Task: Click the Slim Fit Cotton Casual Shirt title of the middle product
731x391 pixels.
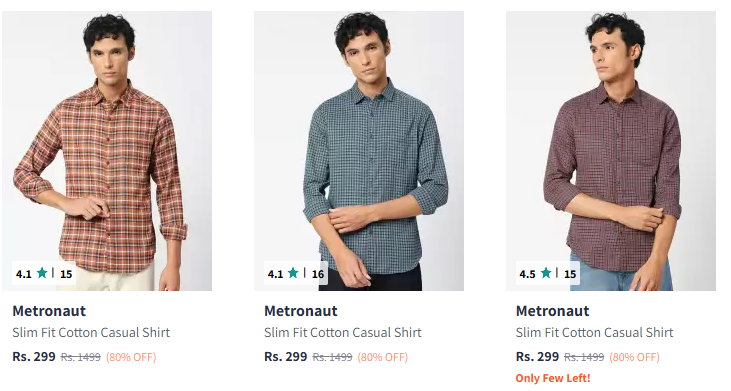Action: click(x=343, y=333)
